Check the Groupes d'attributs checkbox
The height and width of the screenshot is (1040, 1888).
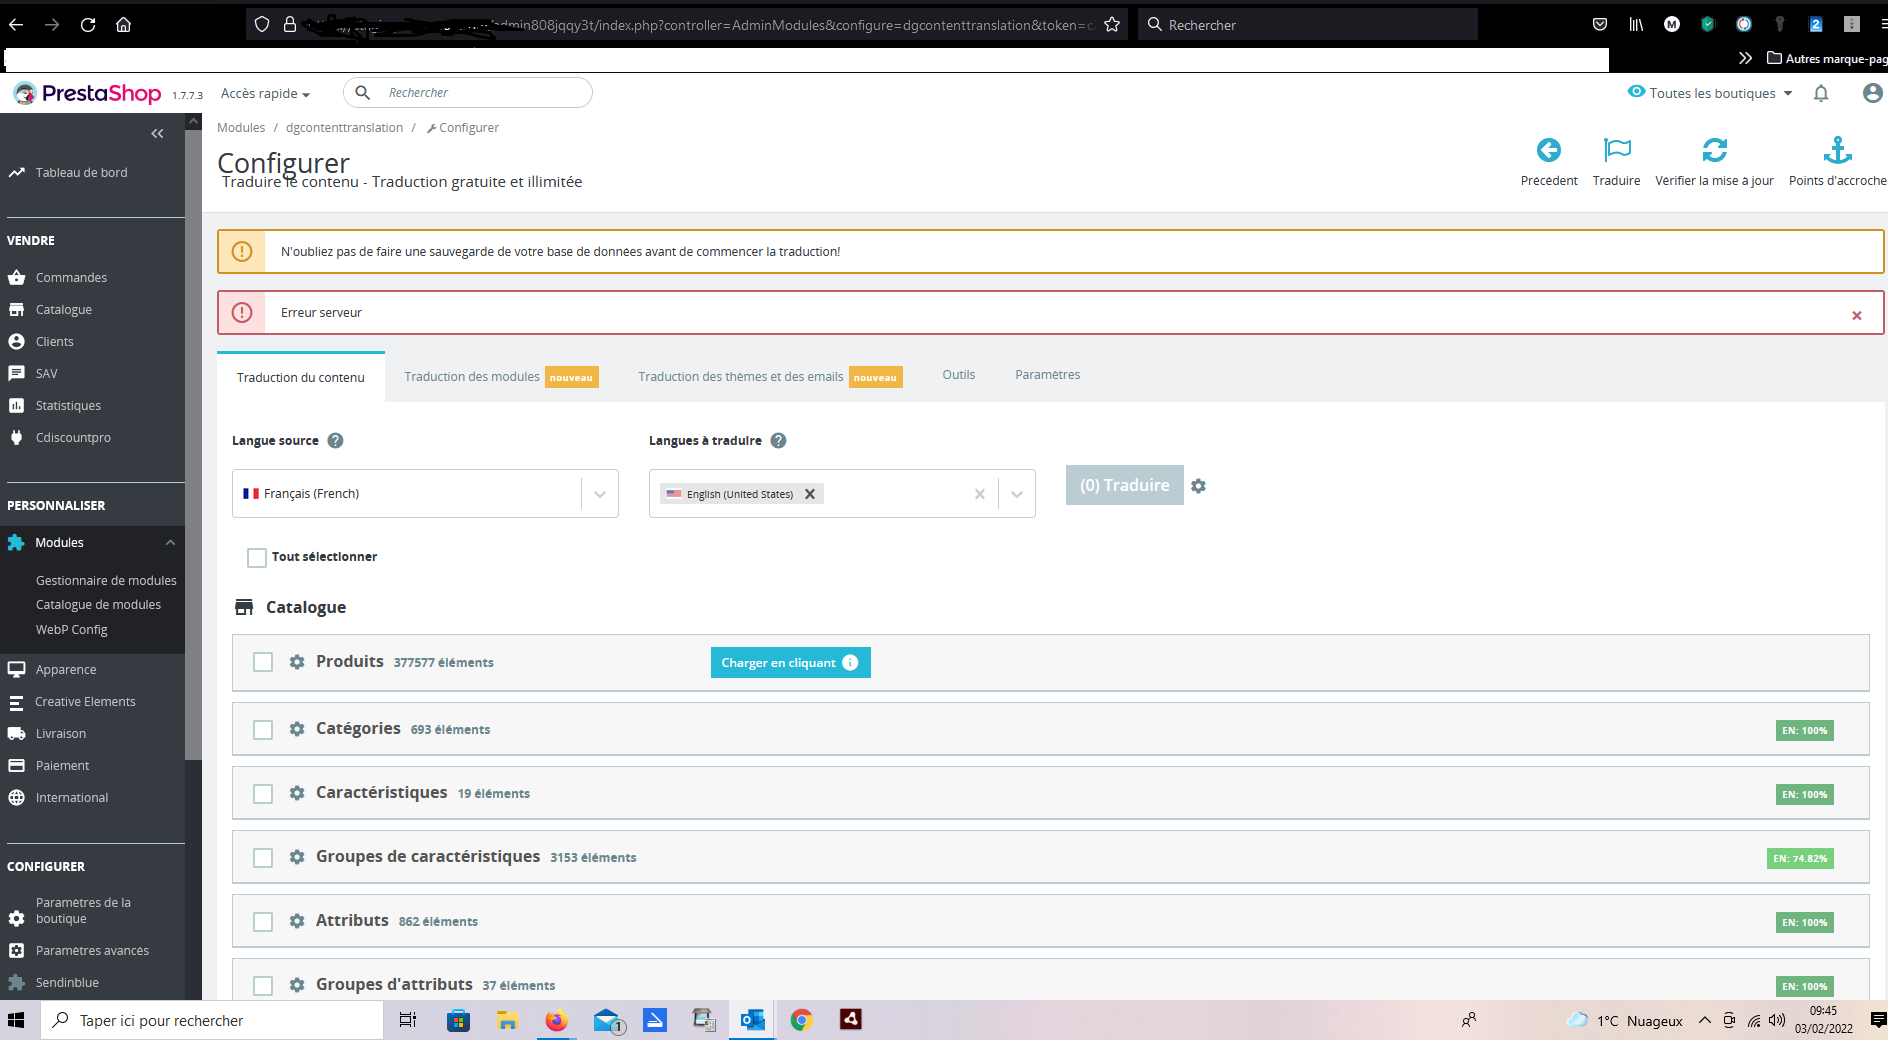tap(263, 986)
